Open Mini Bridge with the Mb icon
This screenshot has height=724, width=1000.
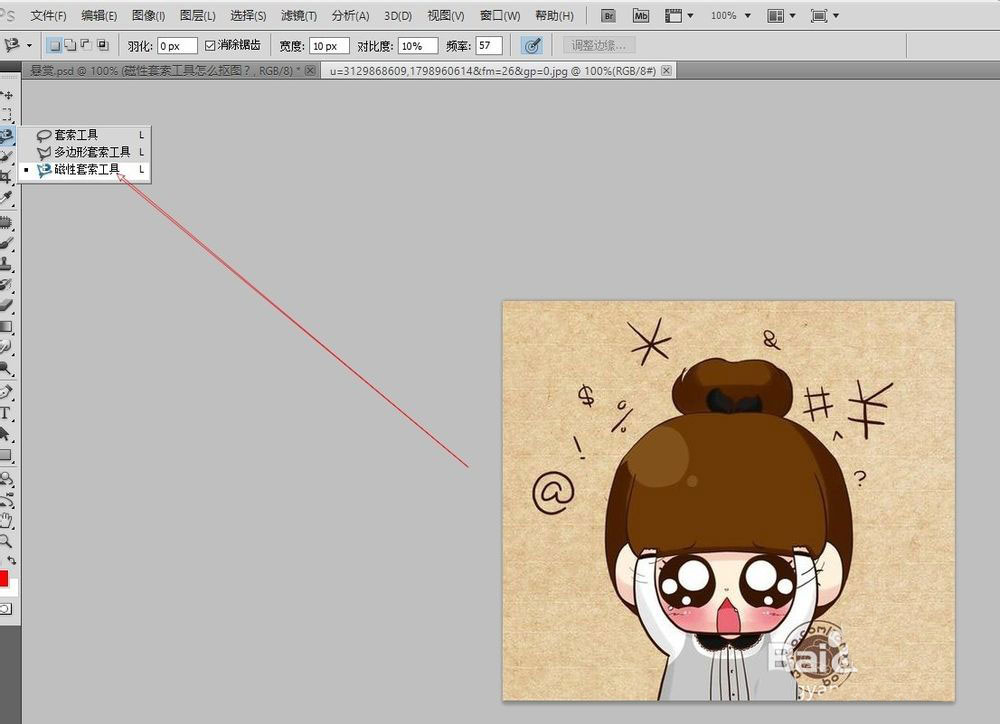(640, 16)
